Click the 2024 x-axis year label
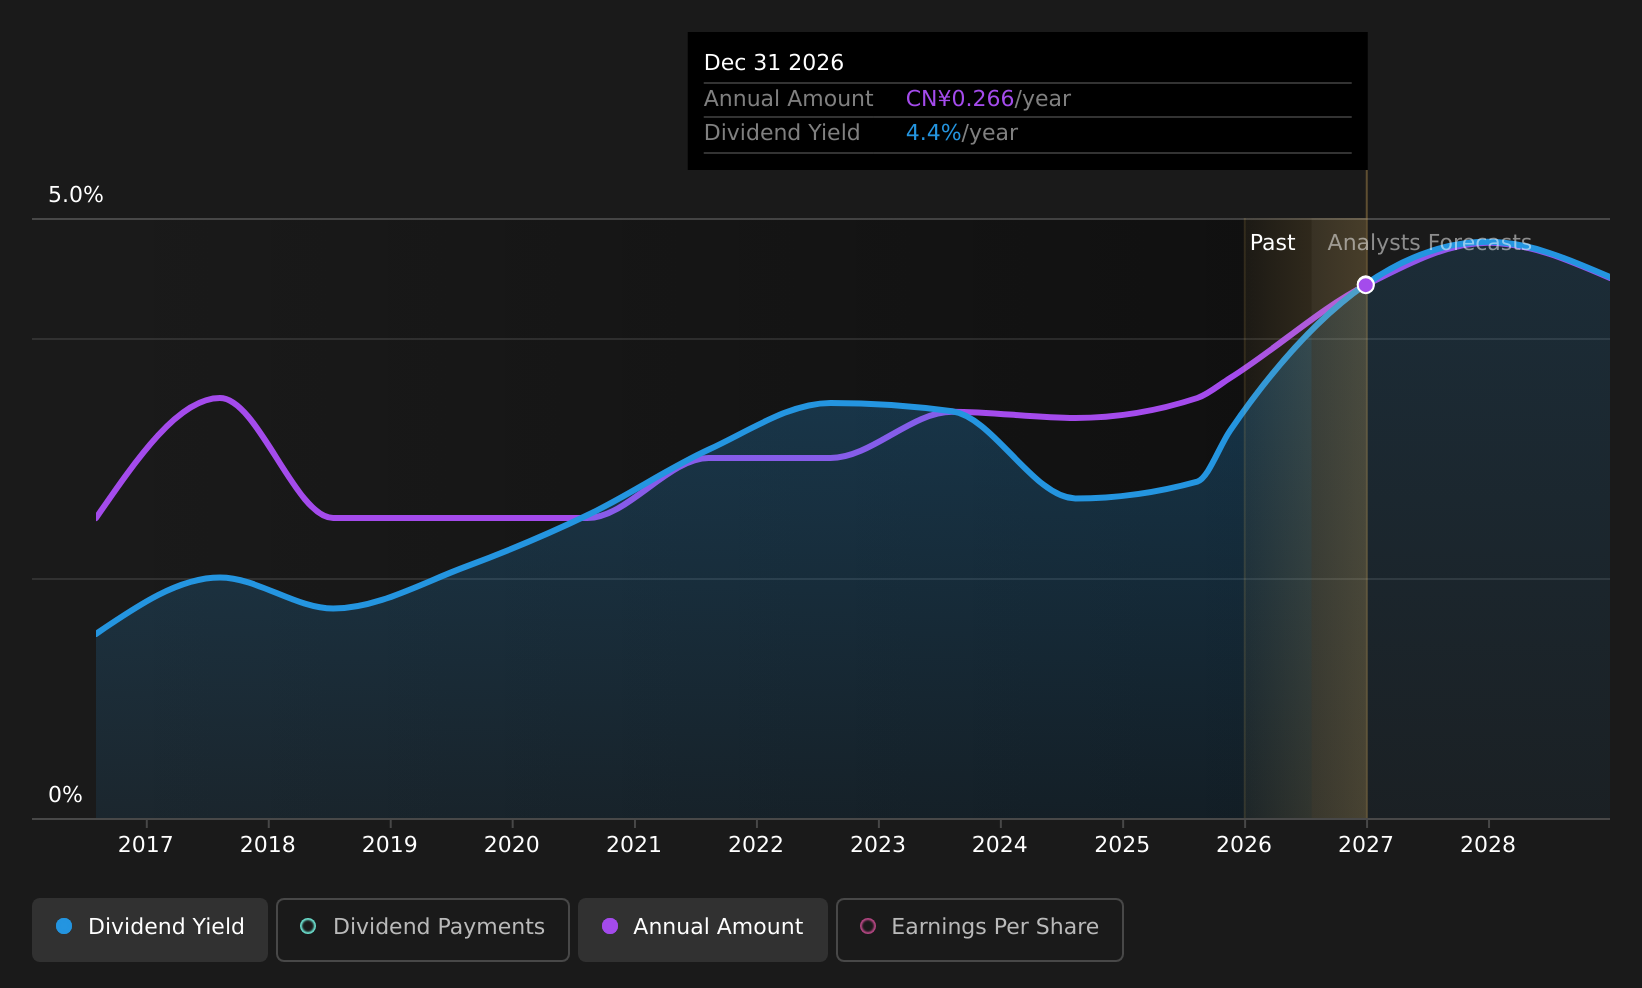1642x988 pixels. click(x=1000, y=845)
